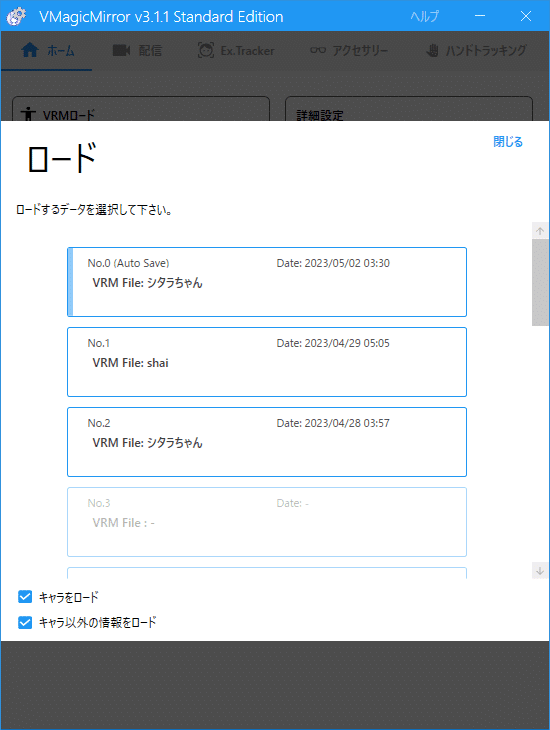The width and height of the screenshot is (550, 730).
Task: Open the ヘルプ menu in title bar
Action: (x=424, y=16)
